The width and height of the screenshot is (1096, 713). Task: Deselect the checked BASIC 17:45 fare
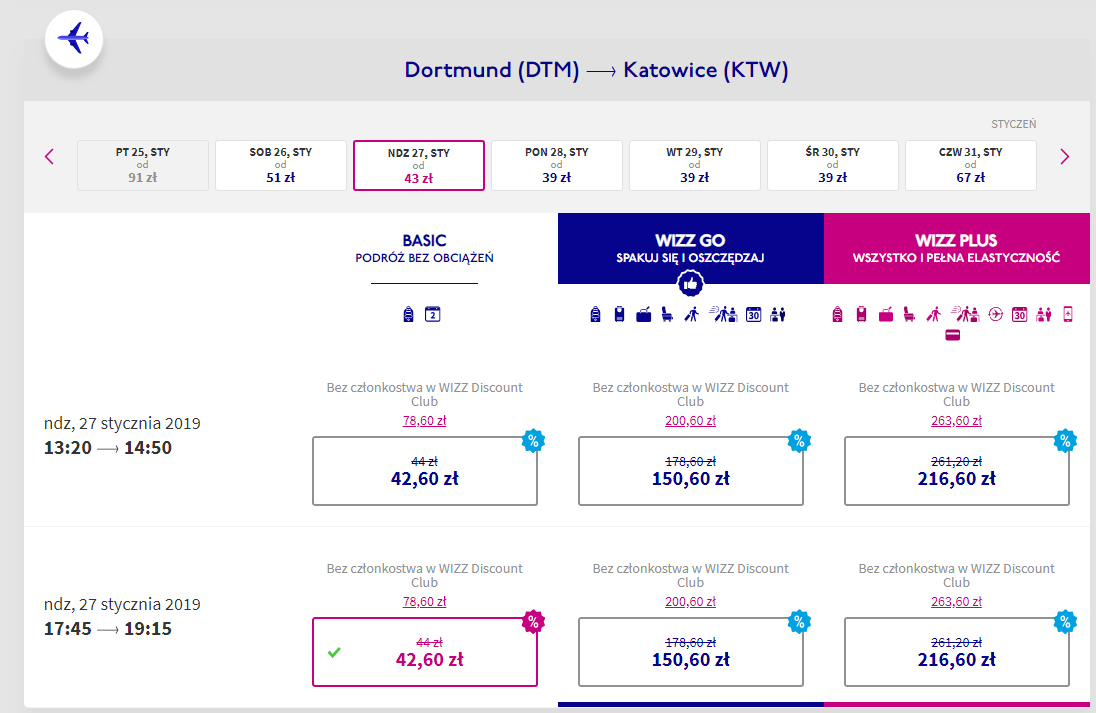pyautogui.click(x=424, y=652)
